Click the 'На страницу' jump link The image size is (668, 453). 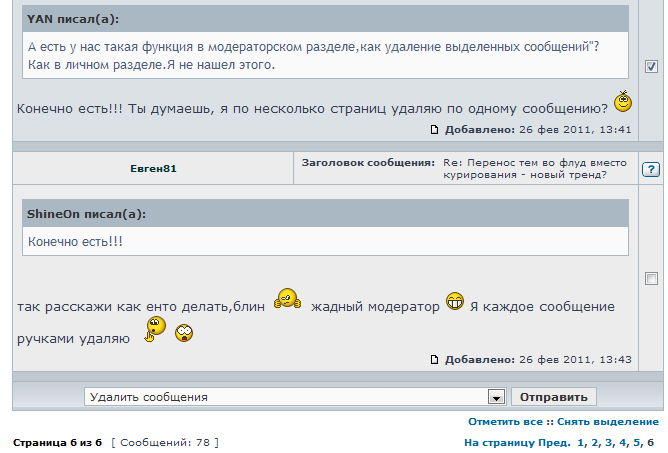point(500,443)
